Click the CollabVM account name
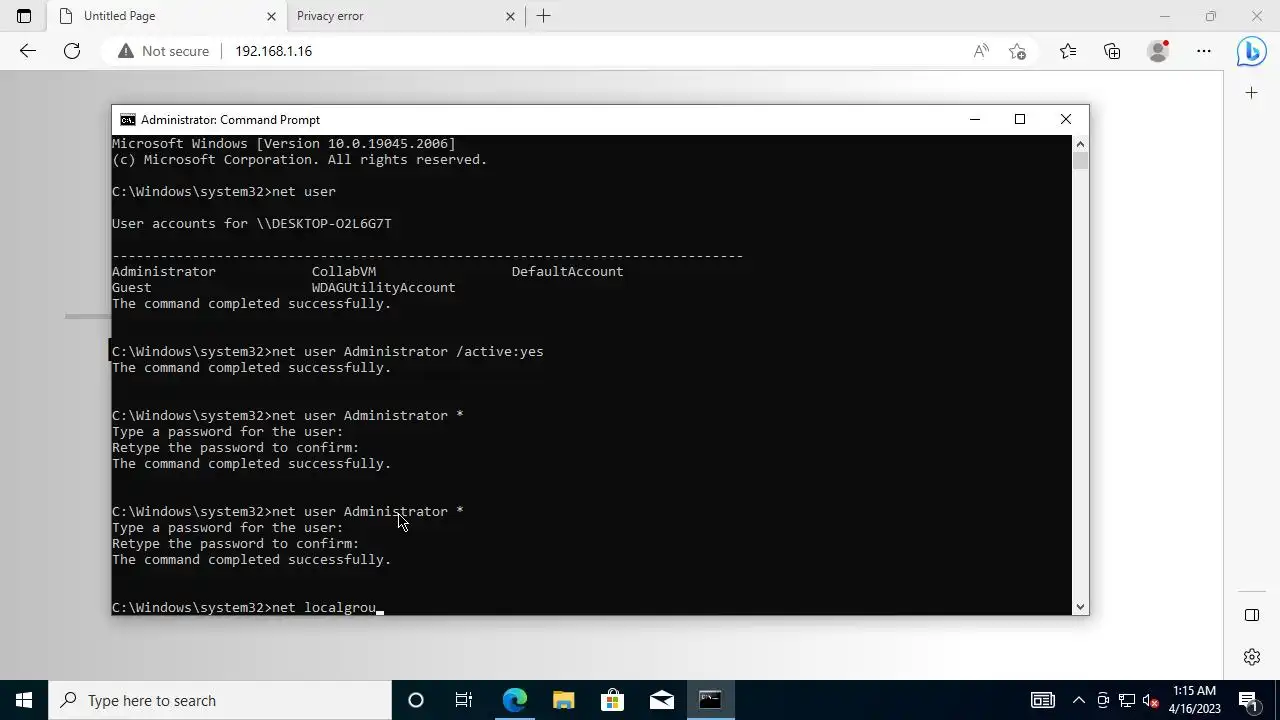The image size is (1280, 720). coord(344,272)
